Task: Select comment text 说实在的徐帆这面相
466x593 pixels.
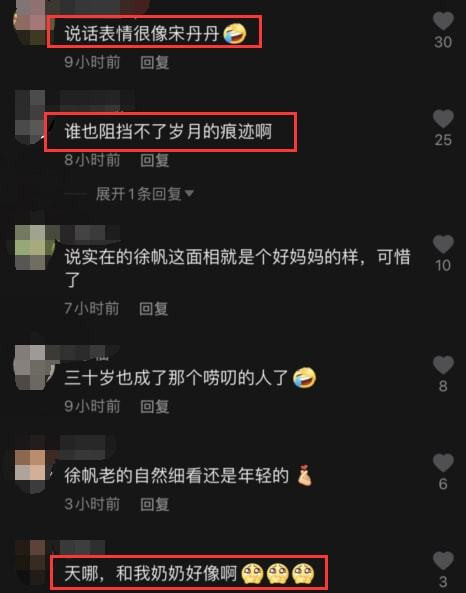Action: [x=142, y=257]
